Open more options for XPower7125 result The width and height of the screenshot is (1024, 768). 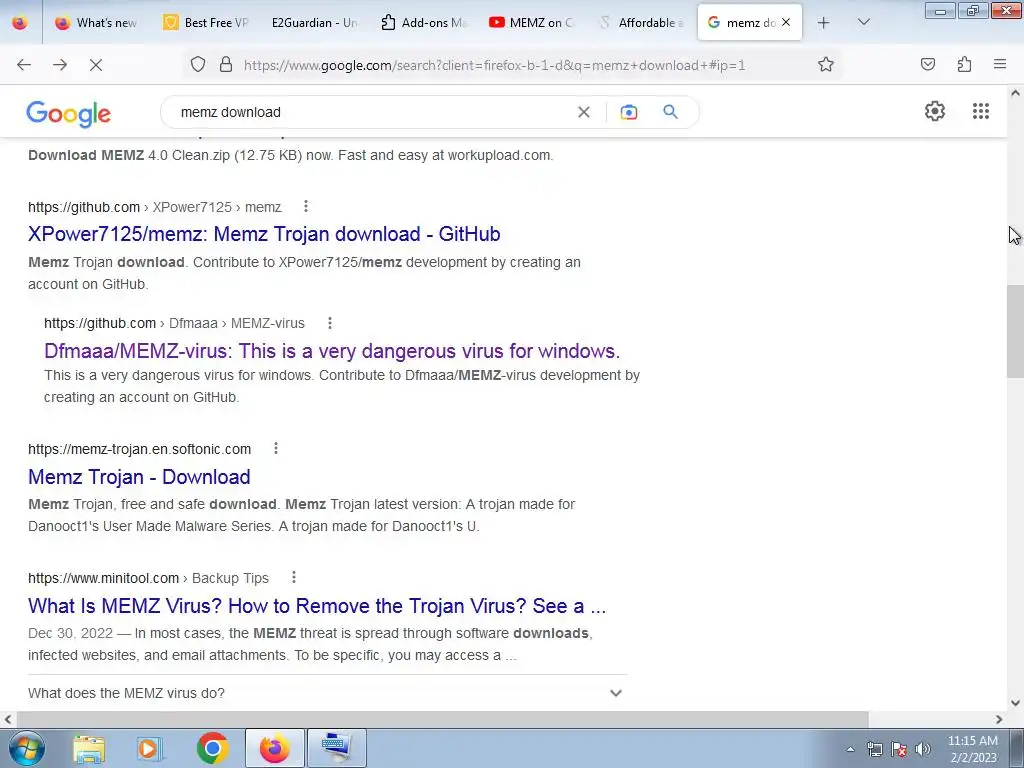click(x=306, y=206)
